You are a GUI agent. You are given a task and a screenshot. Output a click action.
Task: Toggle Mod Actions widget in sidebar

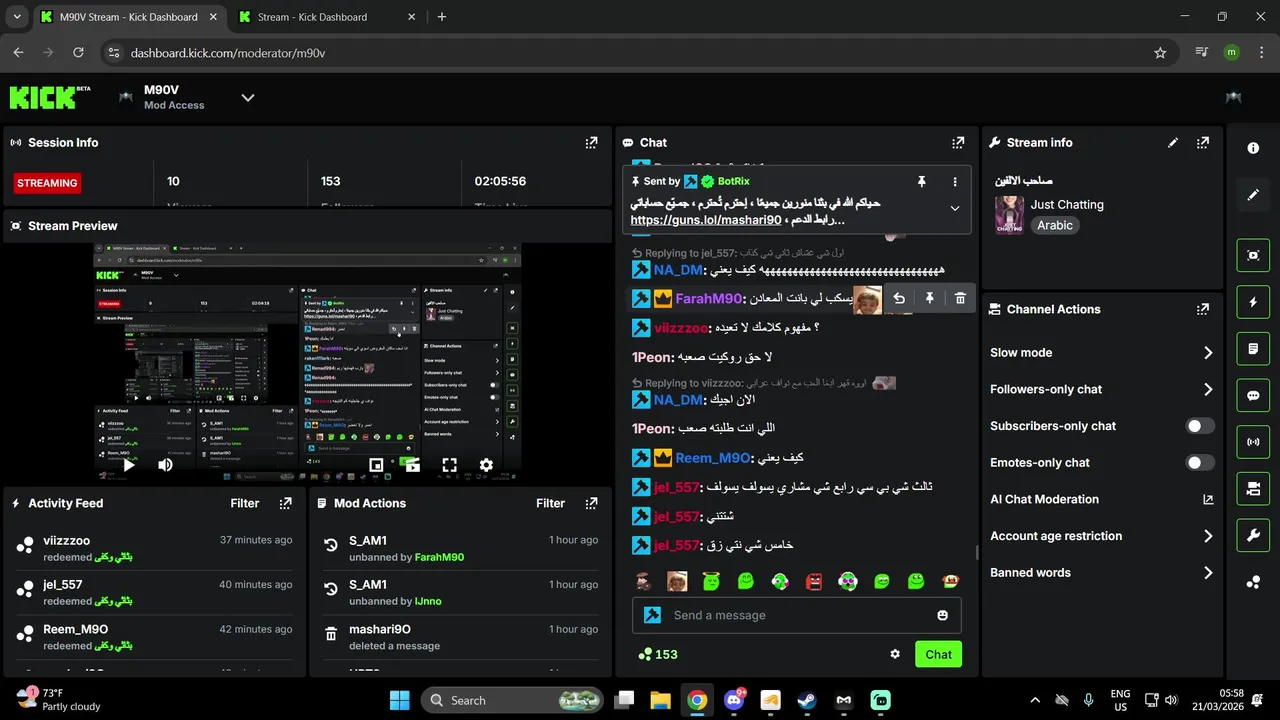click(1253, 349)
